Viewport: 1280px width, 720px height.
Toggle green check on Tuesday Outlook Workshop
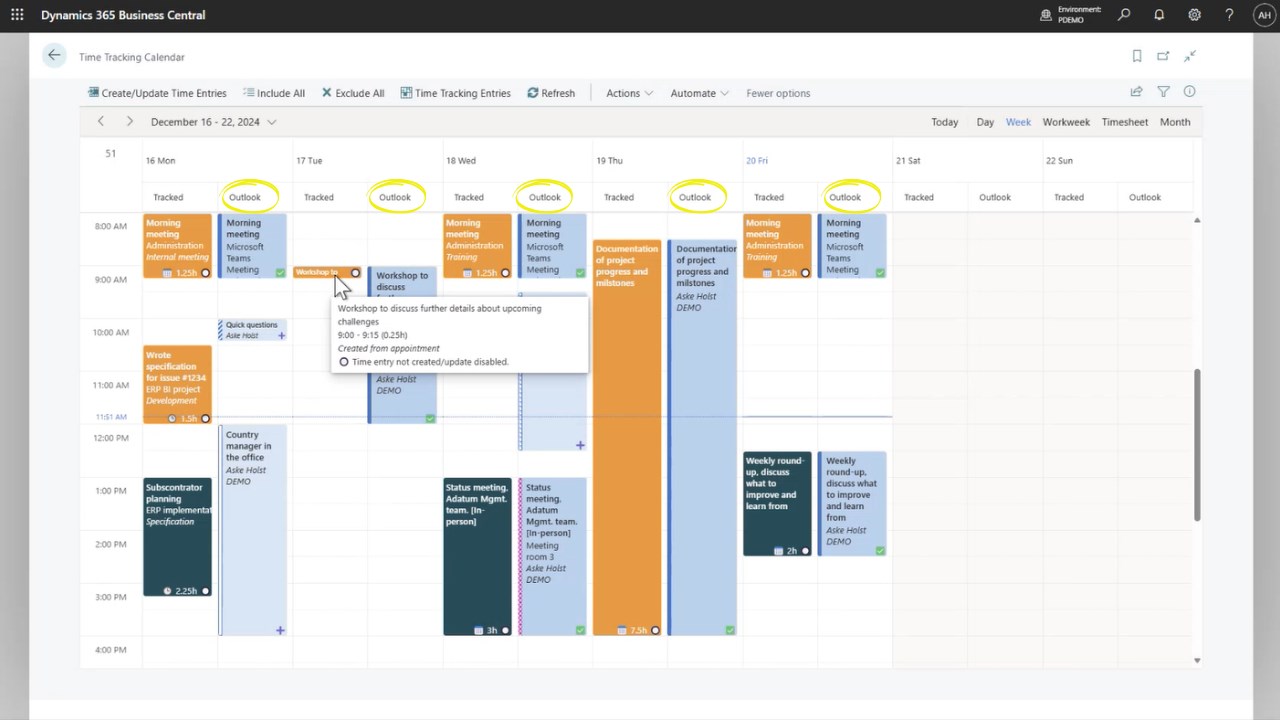(430, 418)
